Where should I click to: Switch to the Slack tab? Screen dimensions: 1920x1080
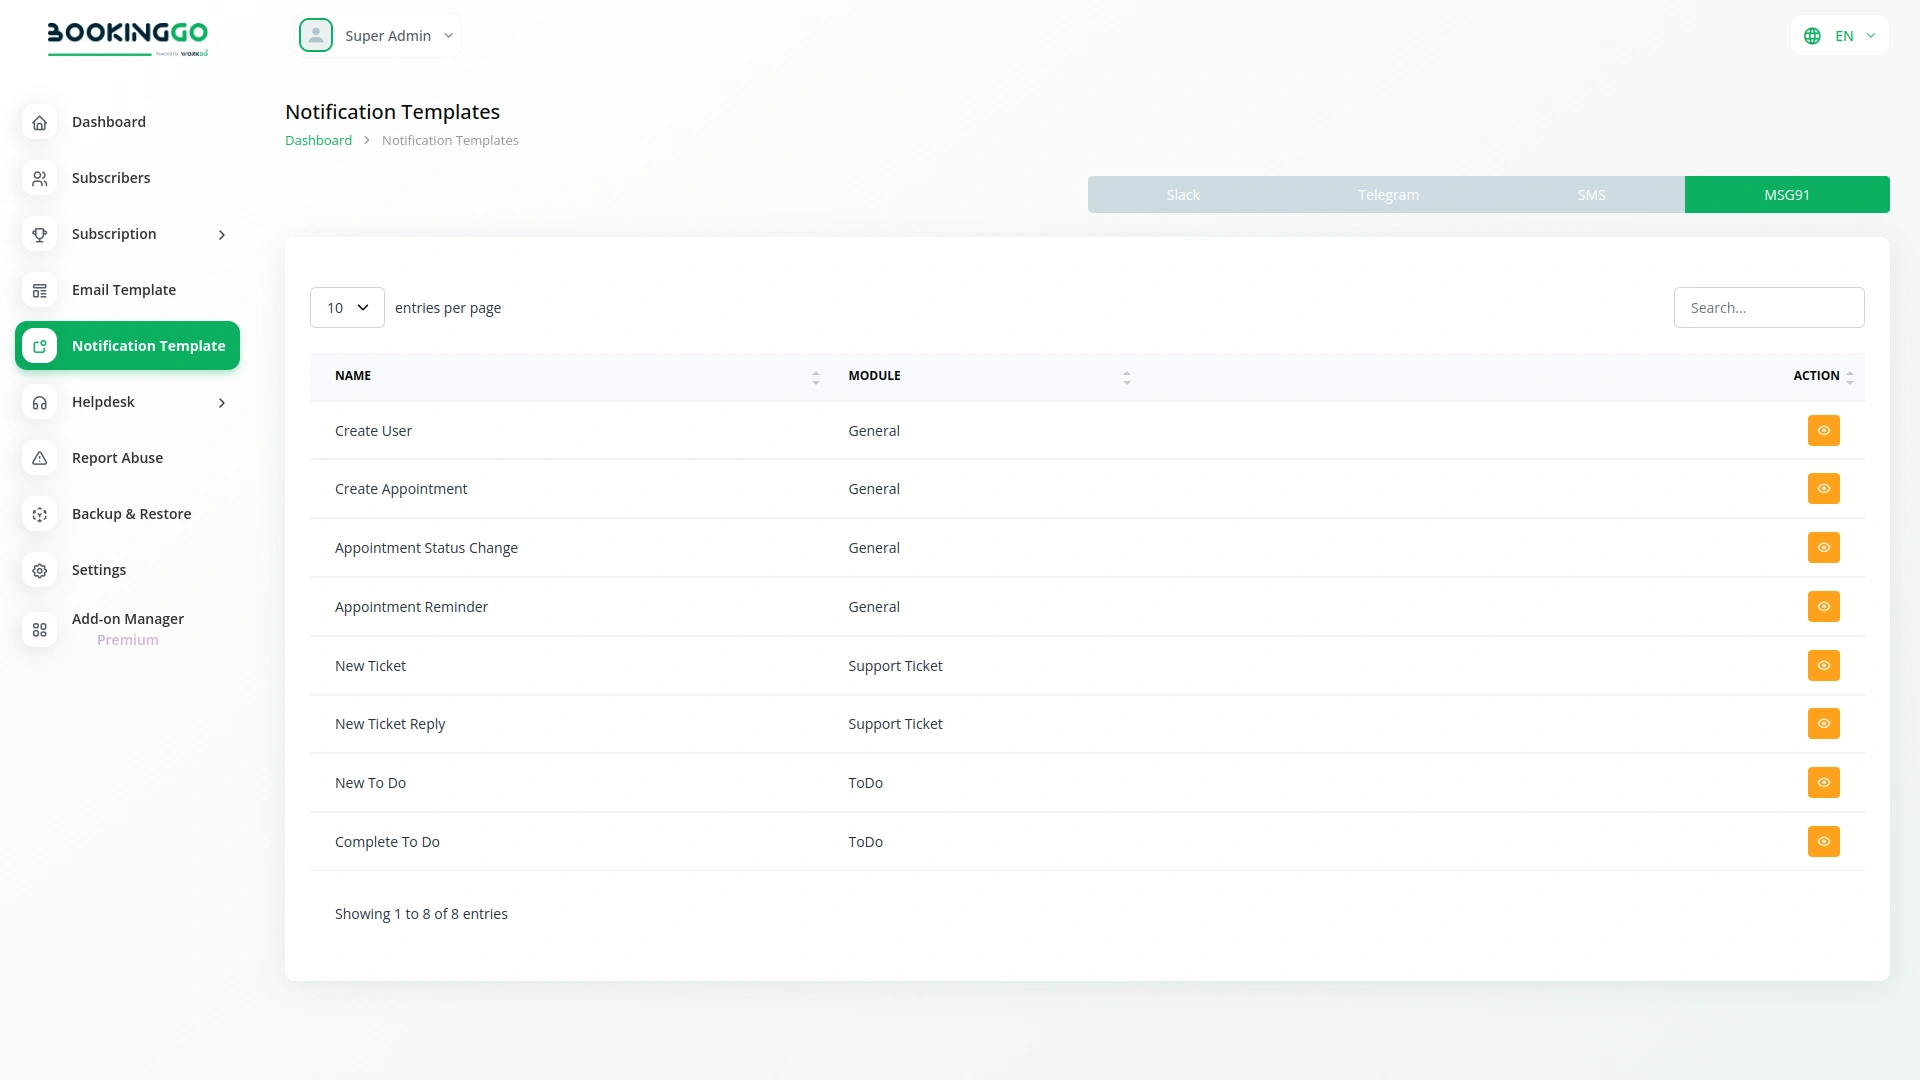click(x=1182, y=195)
